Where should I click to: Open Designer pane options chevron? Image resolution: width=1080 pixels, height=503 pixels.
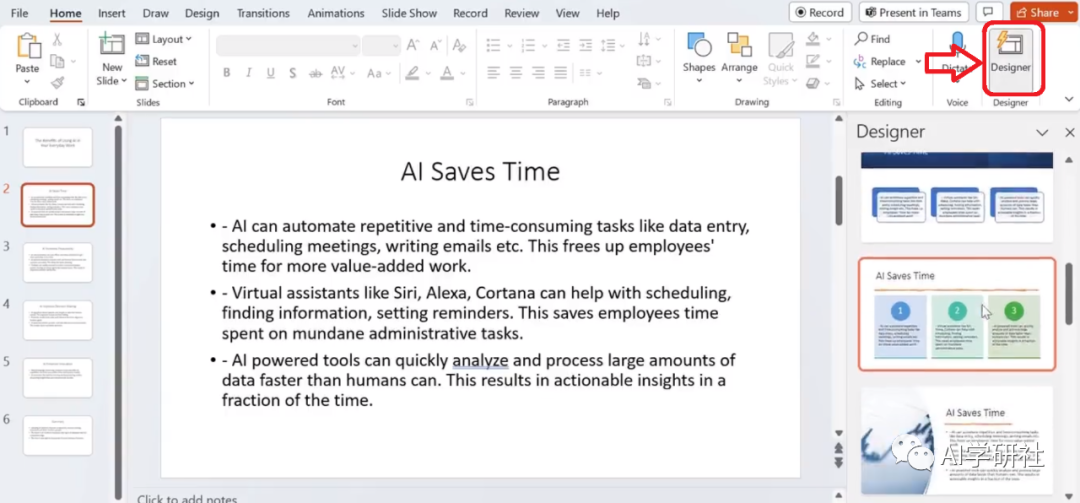(1042, 132)
